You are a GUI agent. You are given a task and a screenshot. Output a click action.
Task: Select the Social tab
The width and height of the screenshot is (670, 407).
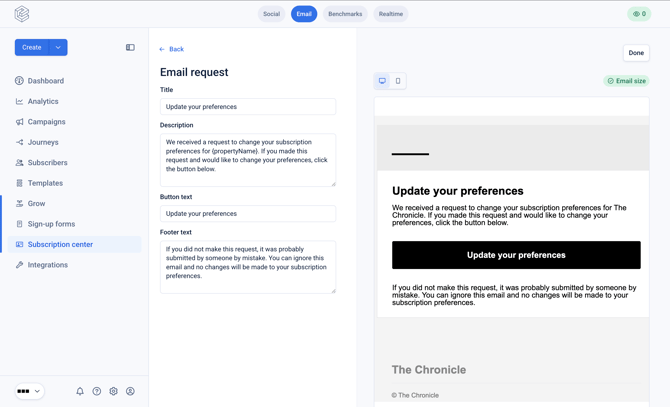pos(271,14)
